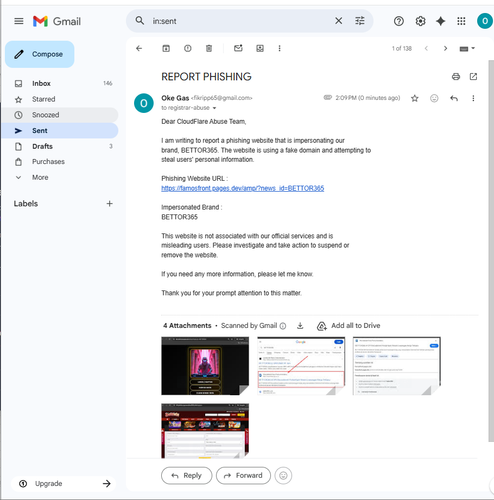Image resolution: width=494 pixels, height=500 pixels.
Task: Go to older conversation arrow
Action: [445, 49]
